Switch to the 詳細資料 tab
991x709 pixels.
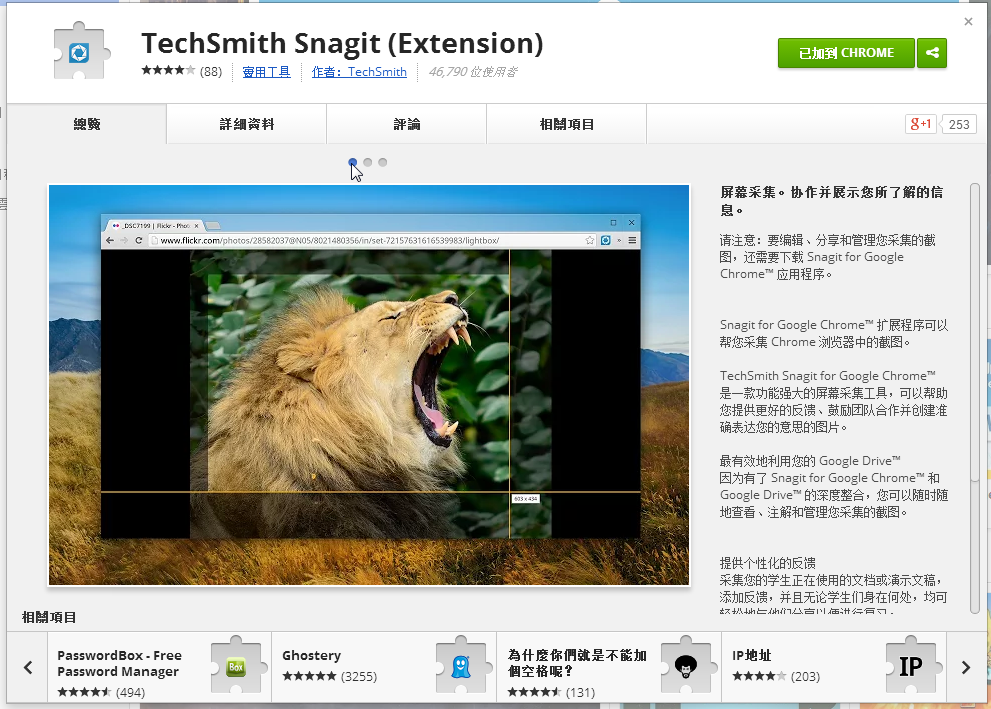pyautogui.click(x=246, y=124)
